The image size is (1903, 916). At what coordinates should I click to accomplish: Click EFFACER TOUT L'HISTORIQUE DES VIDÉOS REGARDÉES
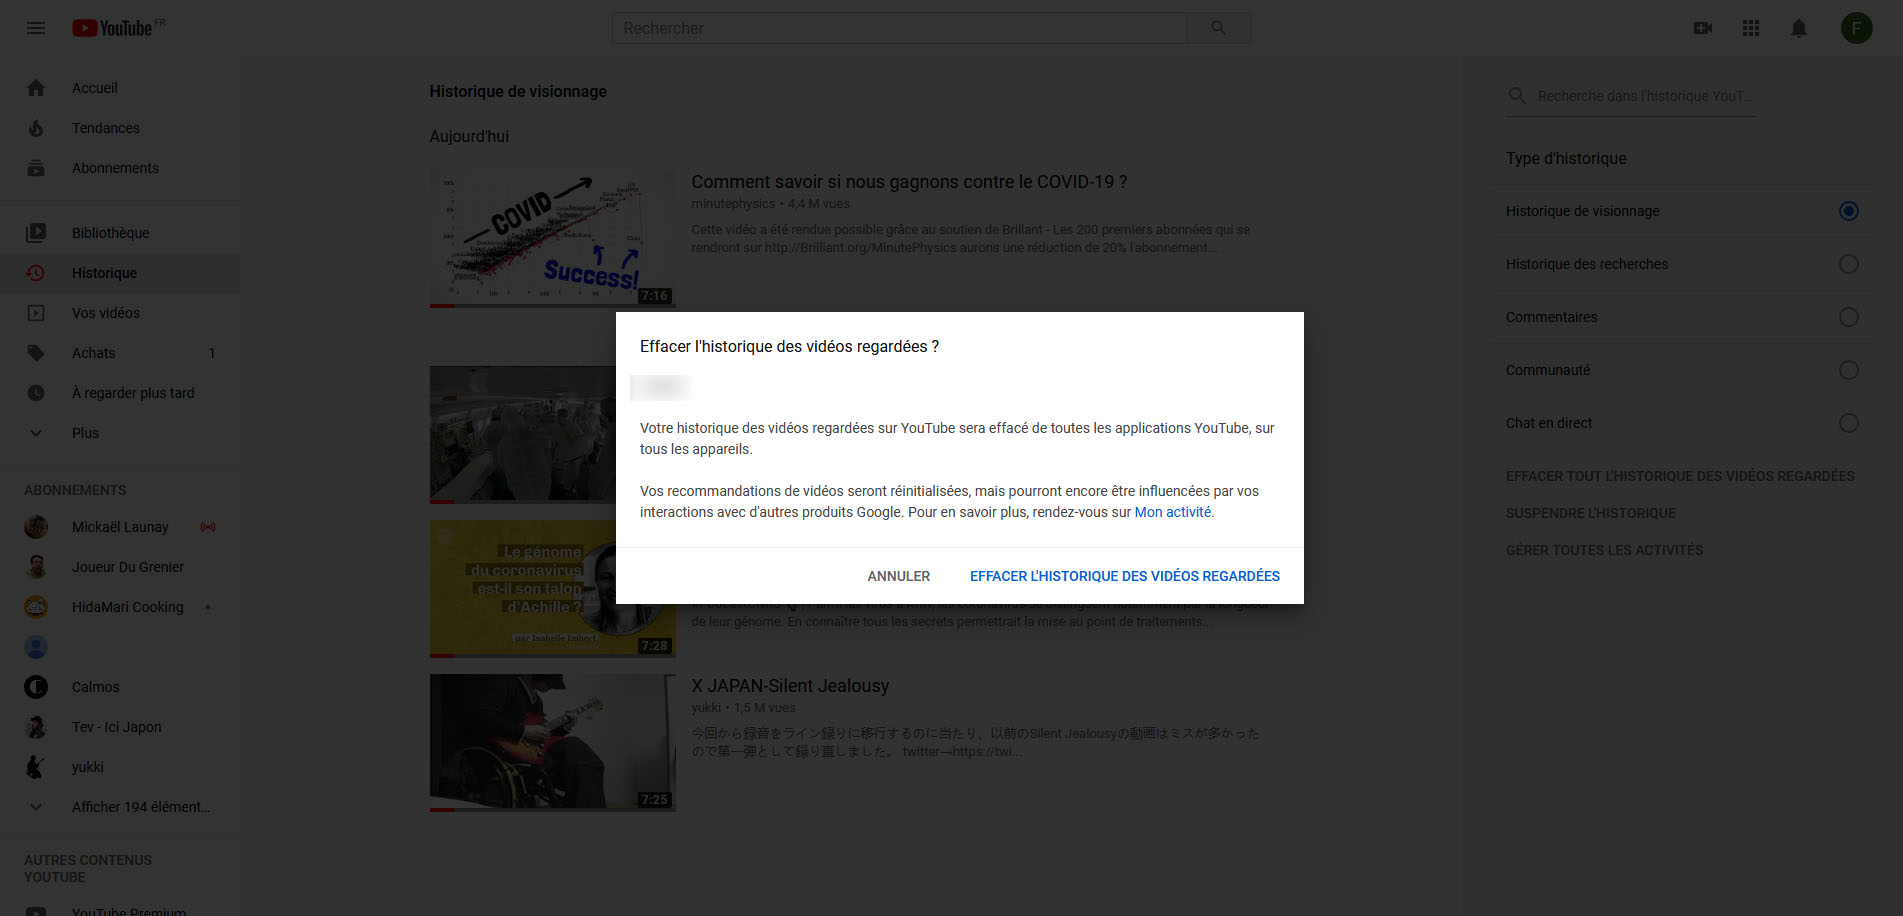pyautogui.click(x=1680, y=476)
